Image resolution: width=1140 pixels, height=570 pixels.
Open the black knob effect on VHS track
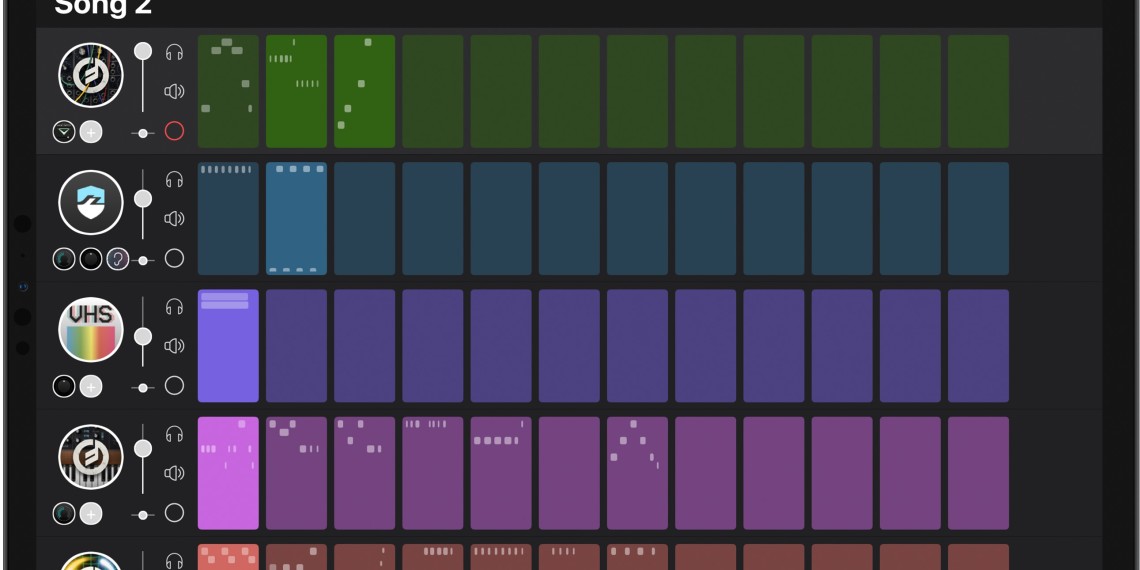click(64, 386)
